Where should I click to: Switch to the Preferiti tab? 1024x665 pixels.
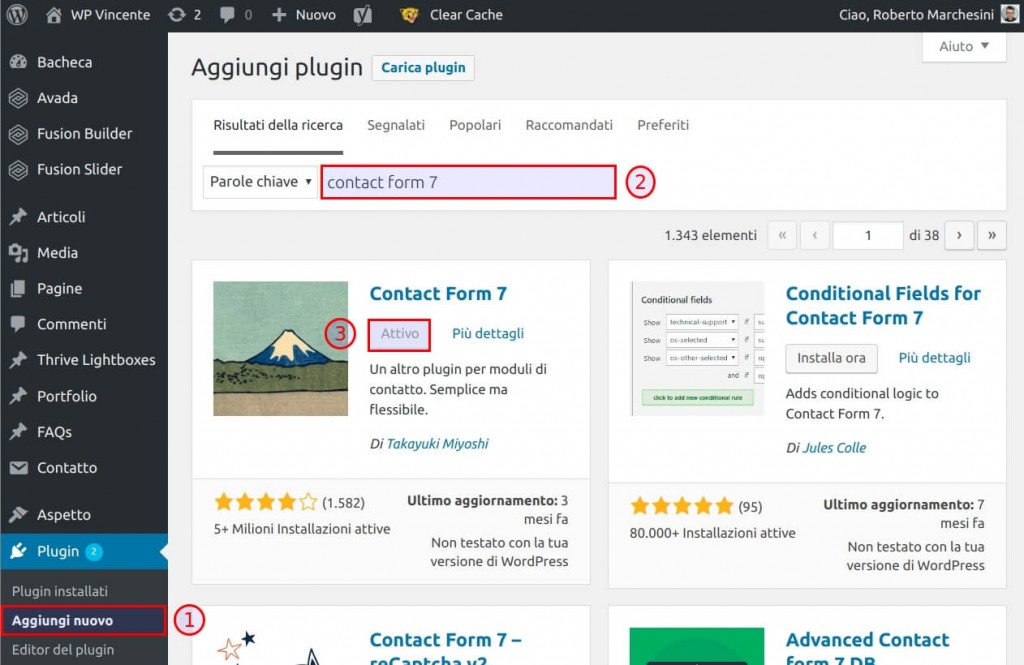(663, 125)
